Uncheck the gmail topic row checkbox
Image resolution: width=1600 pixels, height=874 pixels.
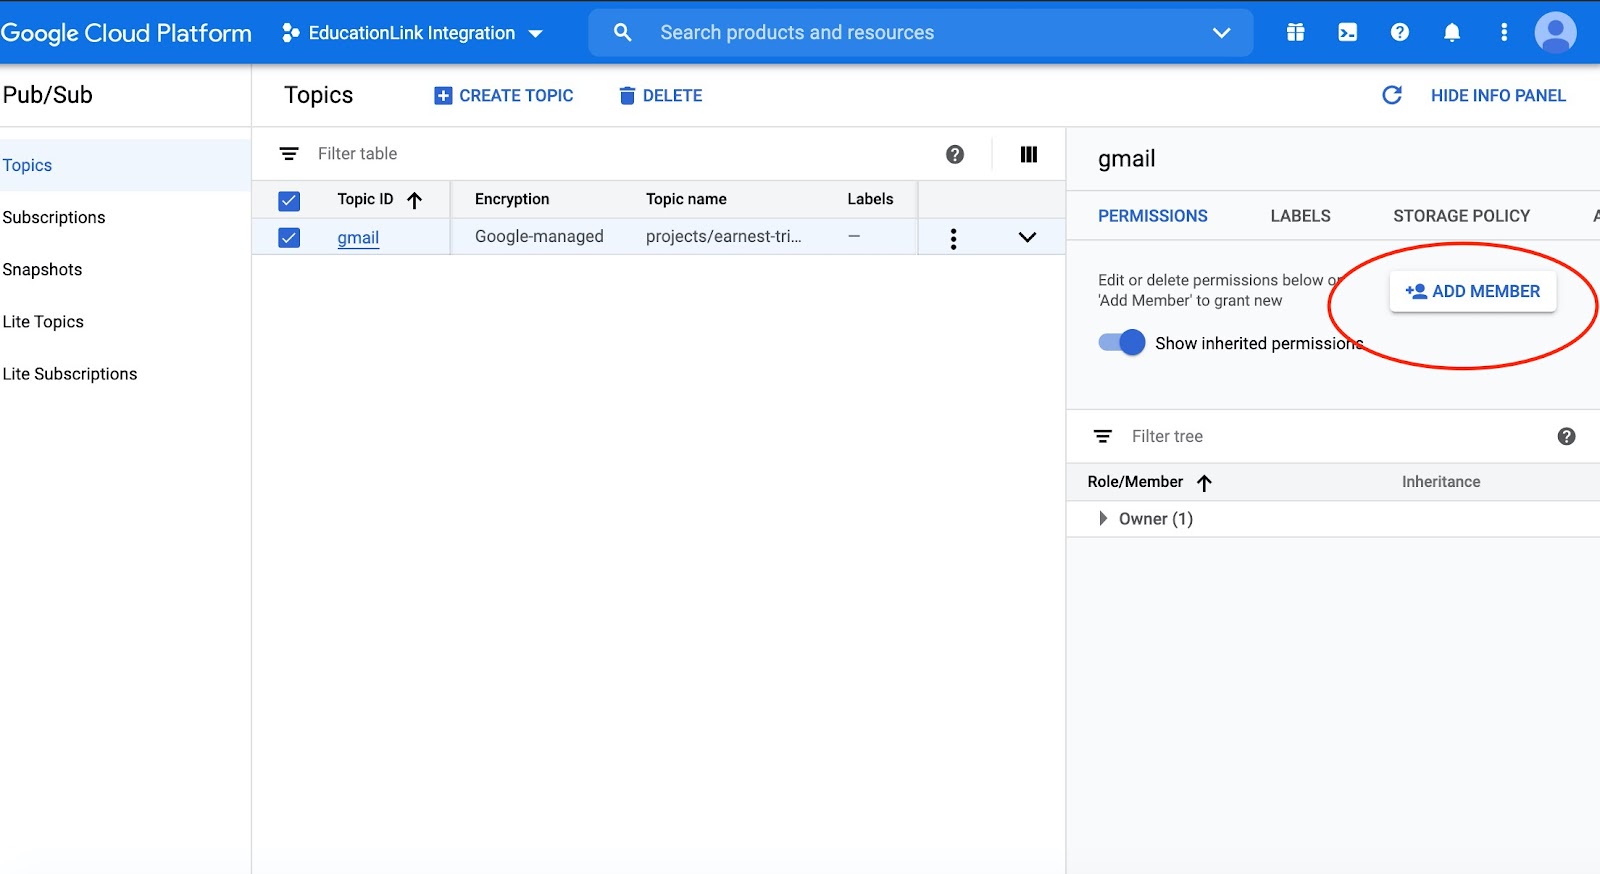tap(289, 237)
